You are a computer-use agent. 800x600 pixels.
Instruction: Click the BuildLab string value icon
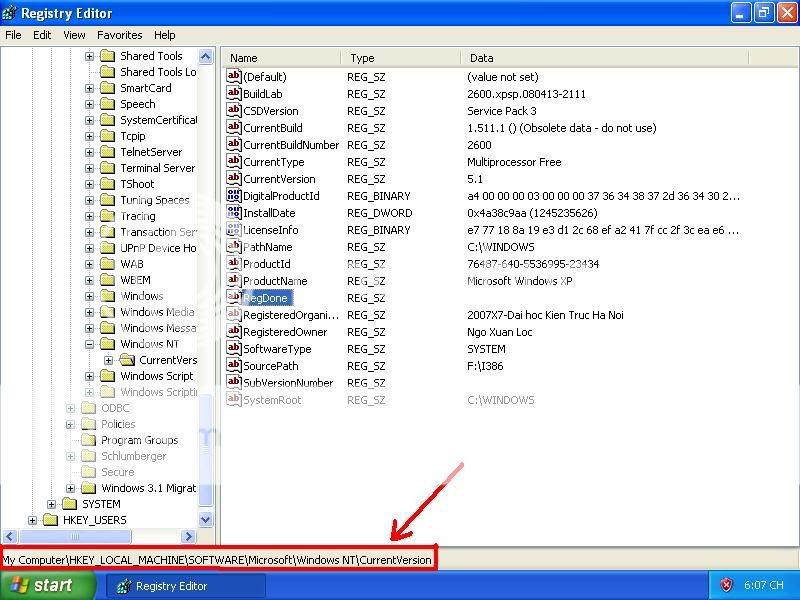tap(234, 93)
